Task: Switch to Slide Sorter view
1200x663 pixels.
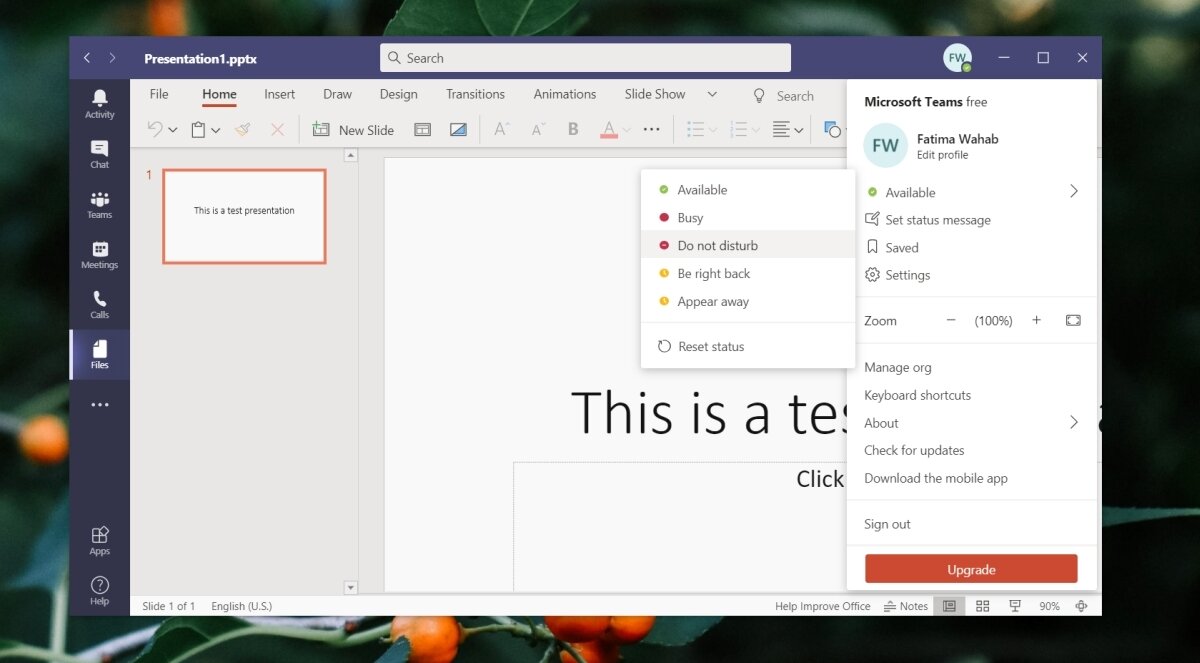Action: [x=982, y=605]
